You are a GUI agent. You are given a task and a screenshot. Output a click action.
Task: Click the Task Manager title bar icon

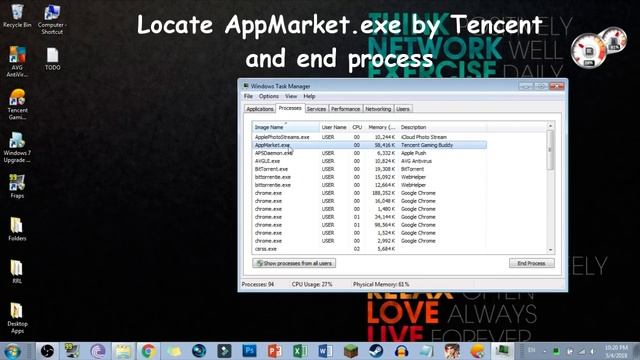(246, 86)
